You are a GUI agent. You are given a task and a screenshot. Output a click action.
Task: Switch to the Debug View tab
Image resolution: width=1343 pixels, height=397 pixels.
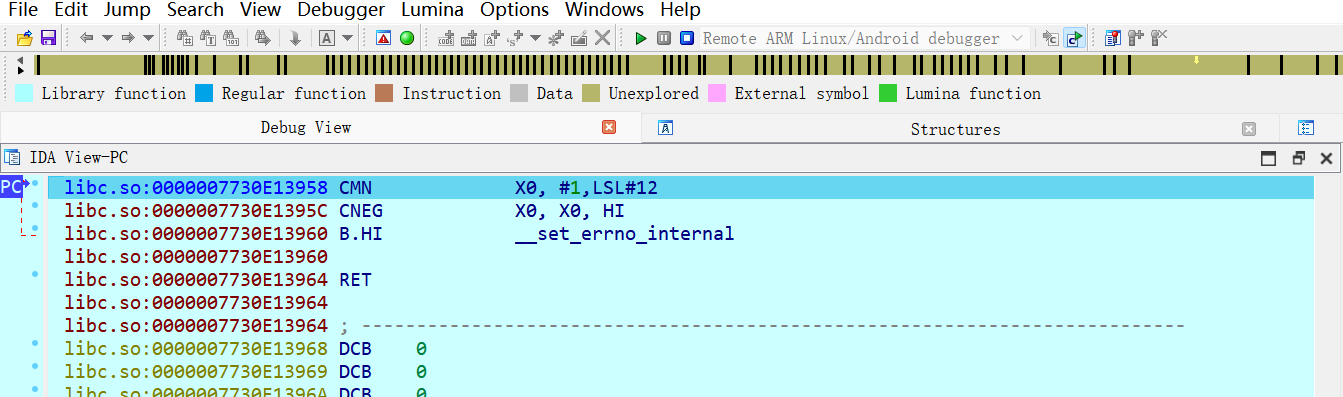[306, 128]
